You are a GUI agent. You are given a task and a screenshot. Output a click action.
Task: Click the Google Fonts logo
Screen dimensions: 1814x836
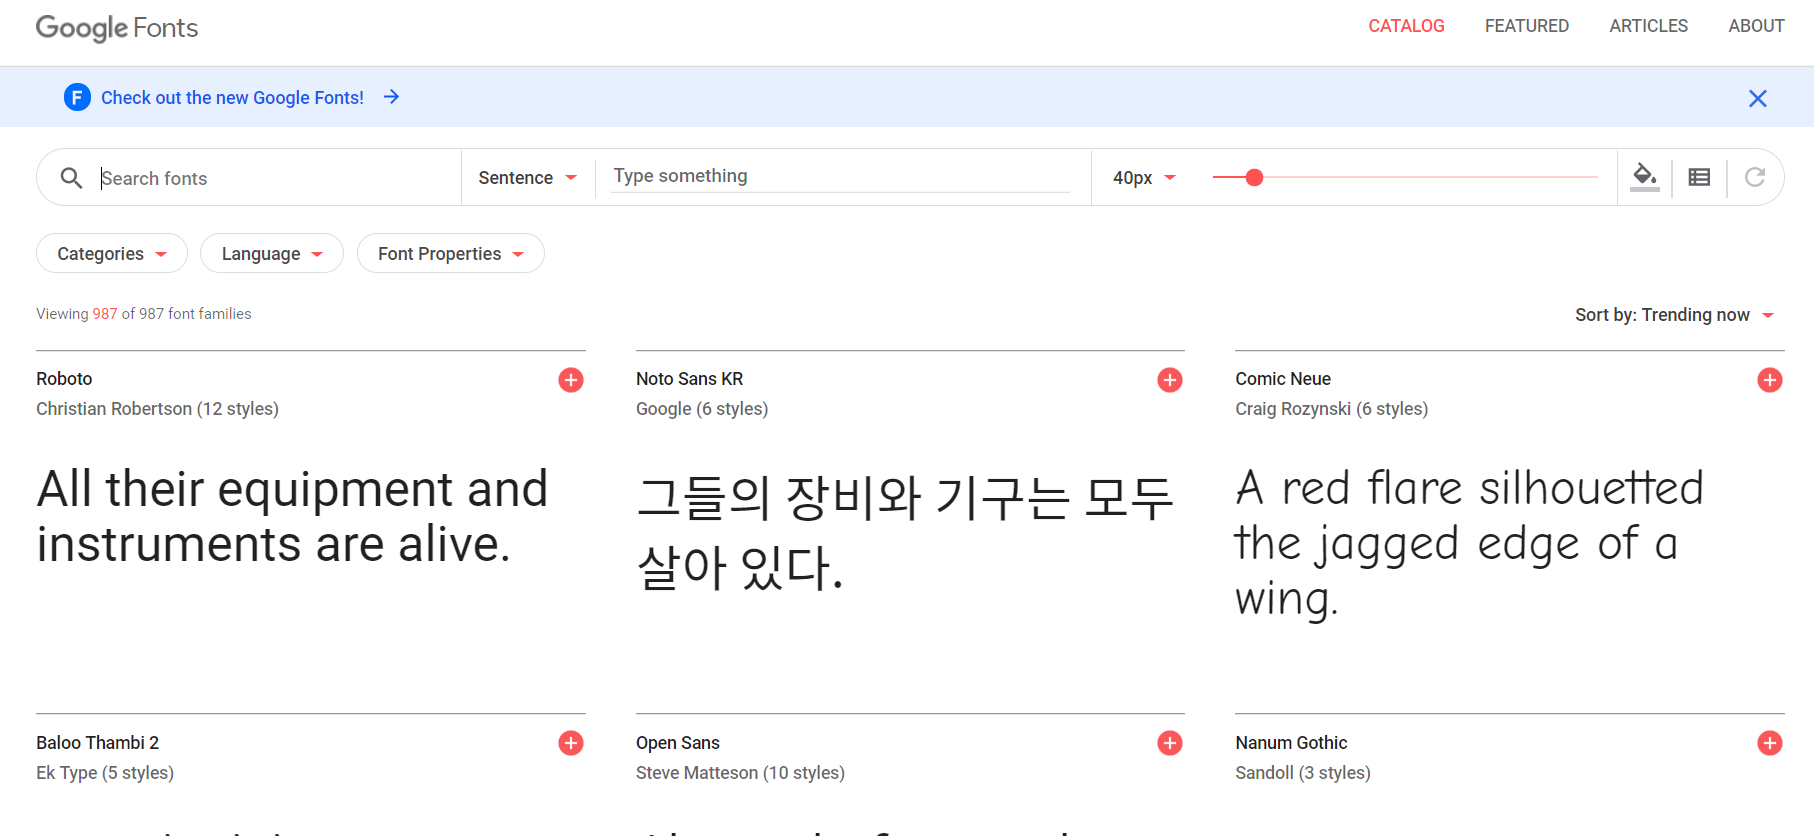(117, 28)
